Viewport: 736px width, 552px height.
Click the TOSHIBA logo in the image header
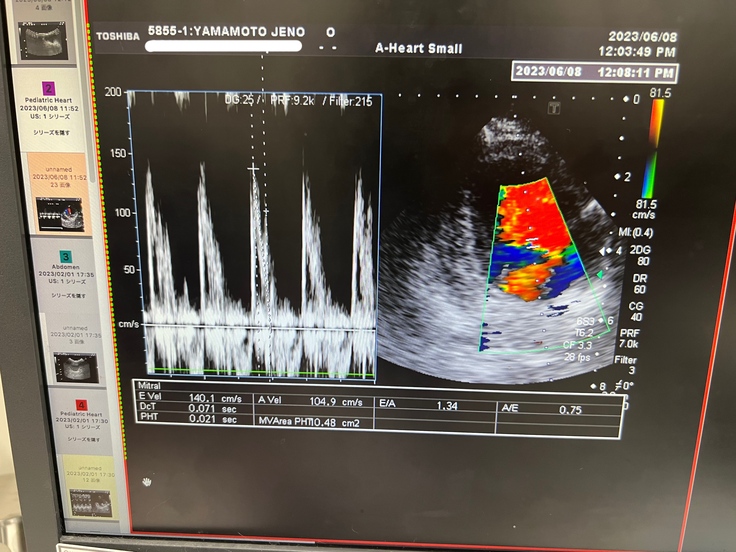click(x=118, y=36)
